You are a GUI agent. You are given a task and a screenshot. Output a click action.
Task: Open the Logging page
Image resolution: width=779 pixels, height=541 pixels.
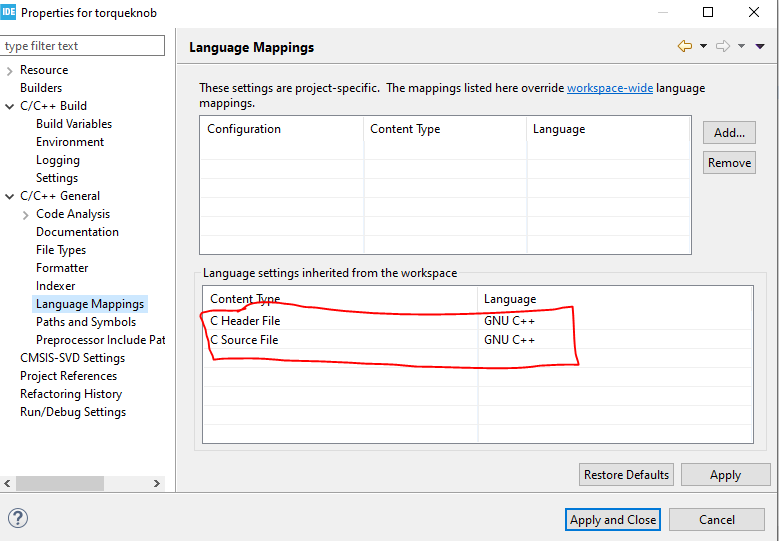[x=58, y=160]
